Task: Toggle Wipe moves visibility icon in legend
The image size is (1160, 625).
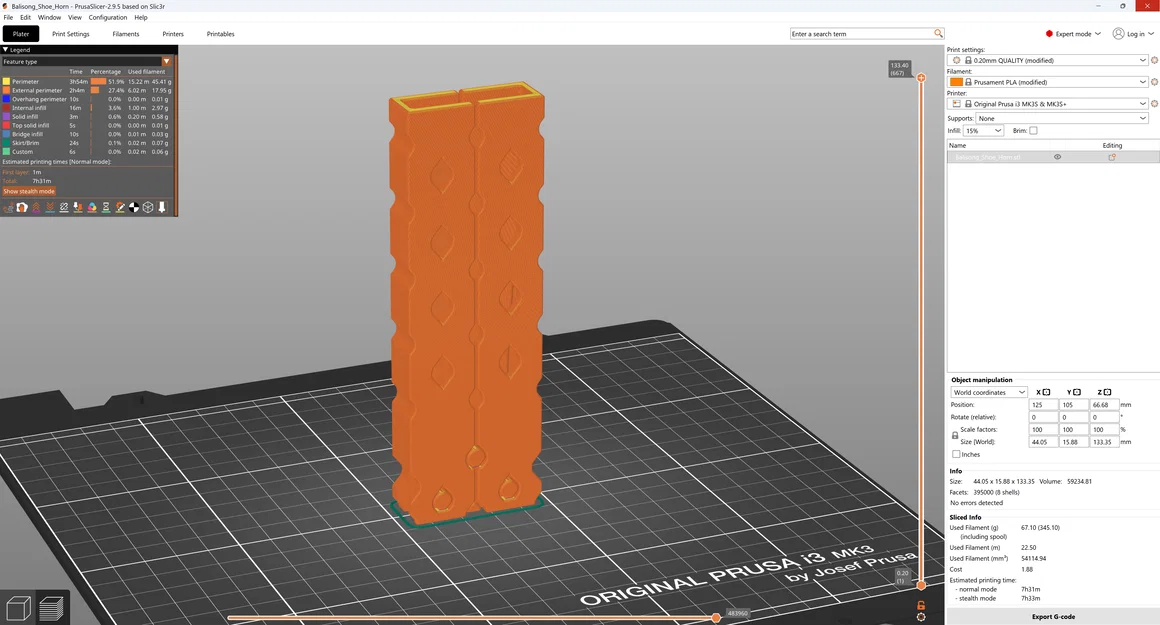Action: (x=21, y=208)
